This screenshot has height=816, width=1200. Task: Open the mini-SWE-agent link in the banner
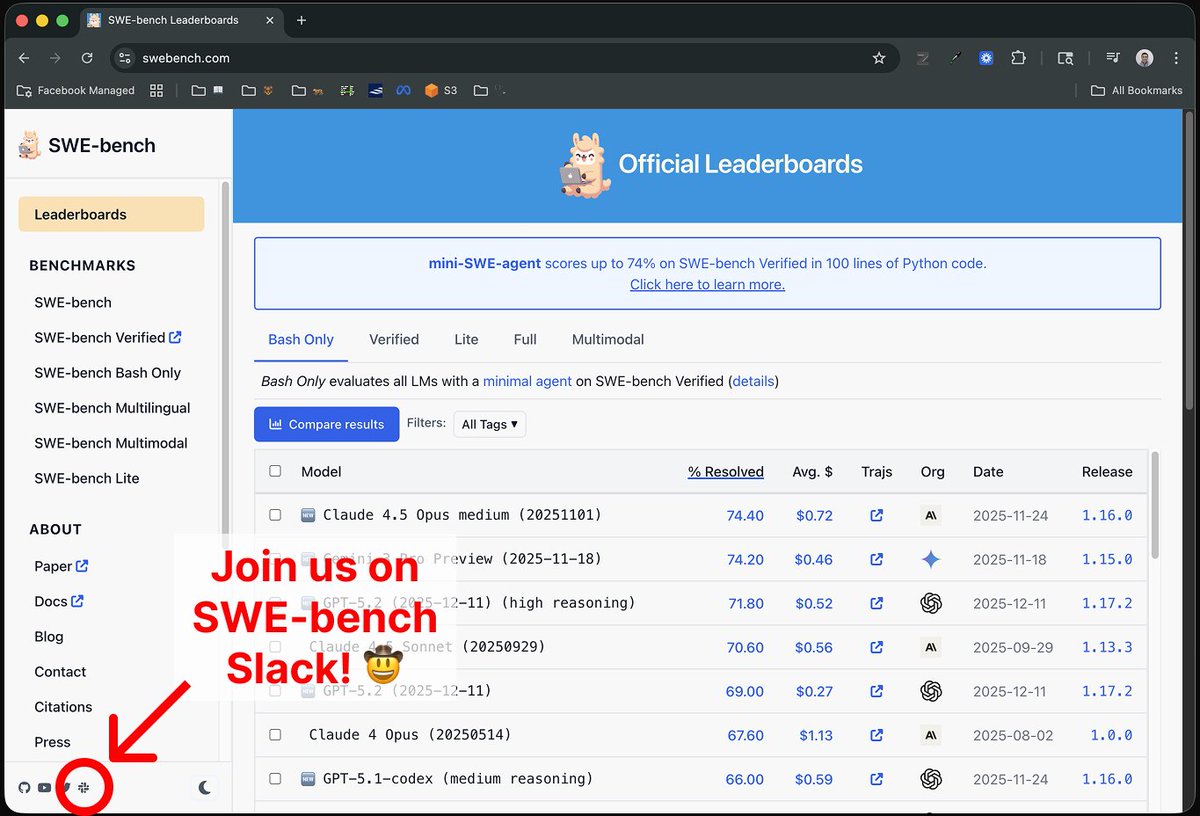tap(485, 263)
